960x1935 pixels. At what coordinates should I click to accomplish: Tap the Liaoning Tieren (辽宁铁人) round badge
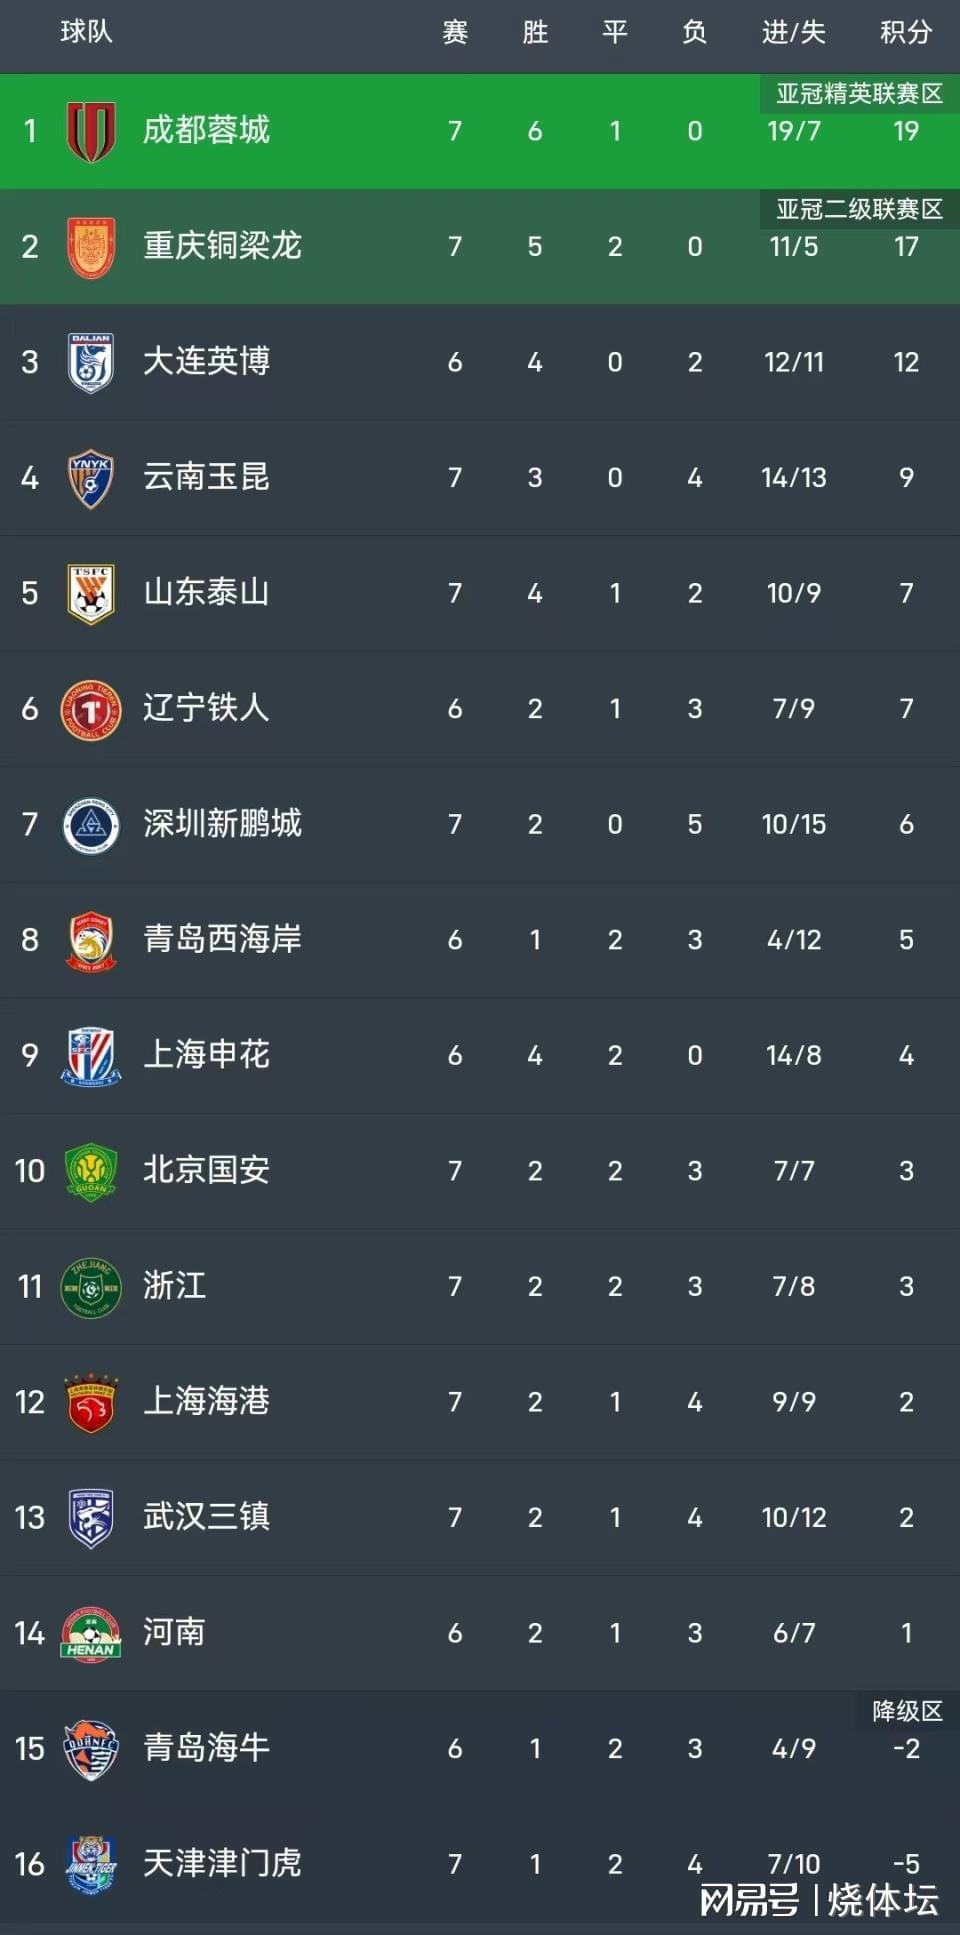91,709
